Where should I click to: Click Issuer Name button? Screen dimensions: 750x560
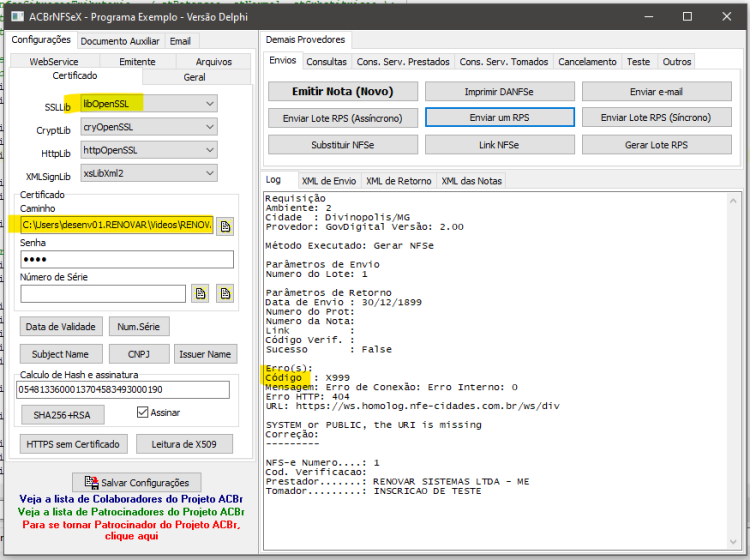point(205,354)
